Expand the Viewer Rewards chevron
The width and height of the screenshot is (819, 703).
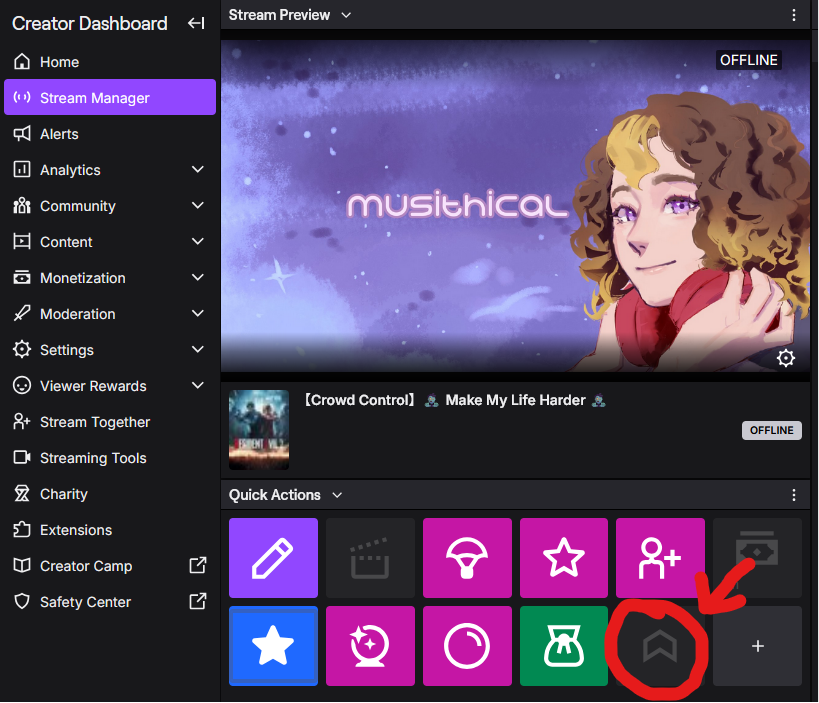click(197, 385)
